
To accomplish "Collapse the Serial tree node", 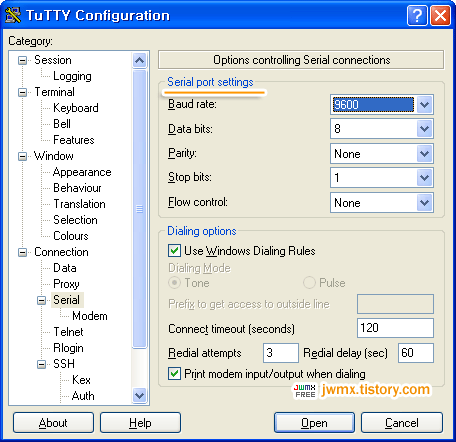I will coord(41,300).
